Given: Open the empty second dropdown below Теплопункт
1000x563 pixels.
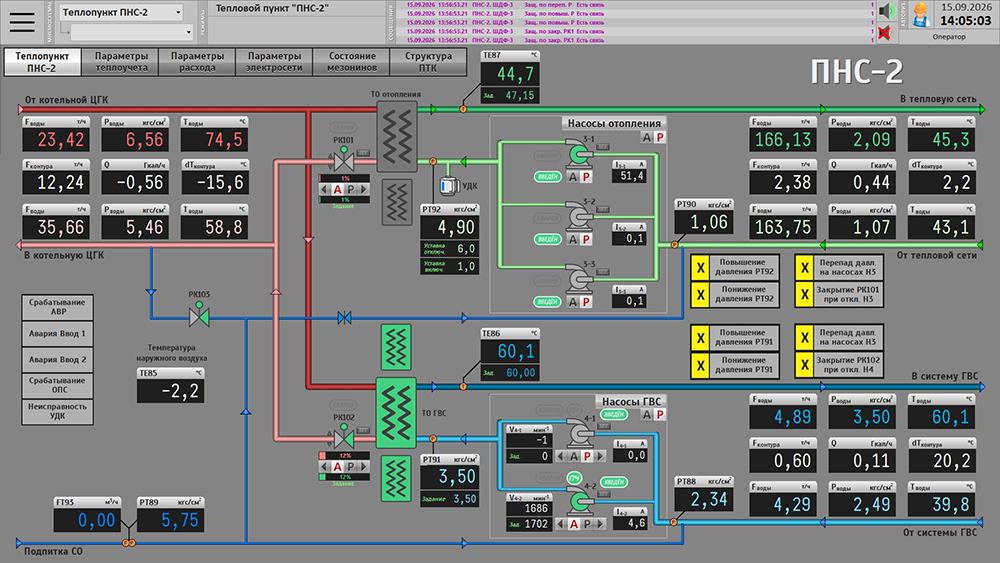Looking at the screenshot, I should [131, 32].
